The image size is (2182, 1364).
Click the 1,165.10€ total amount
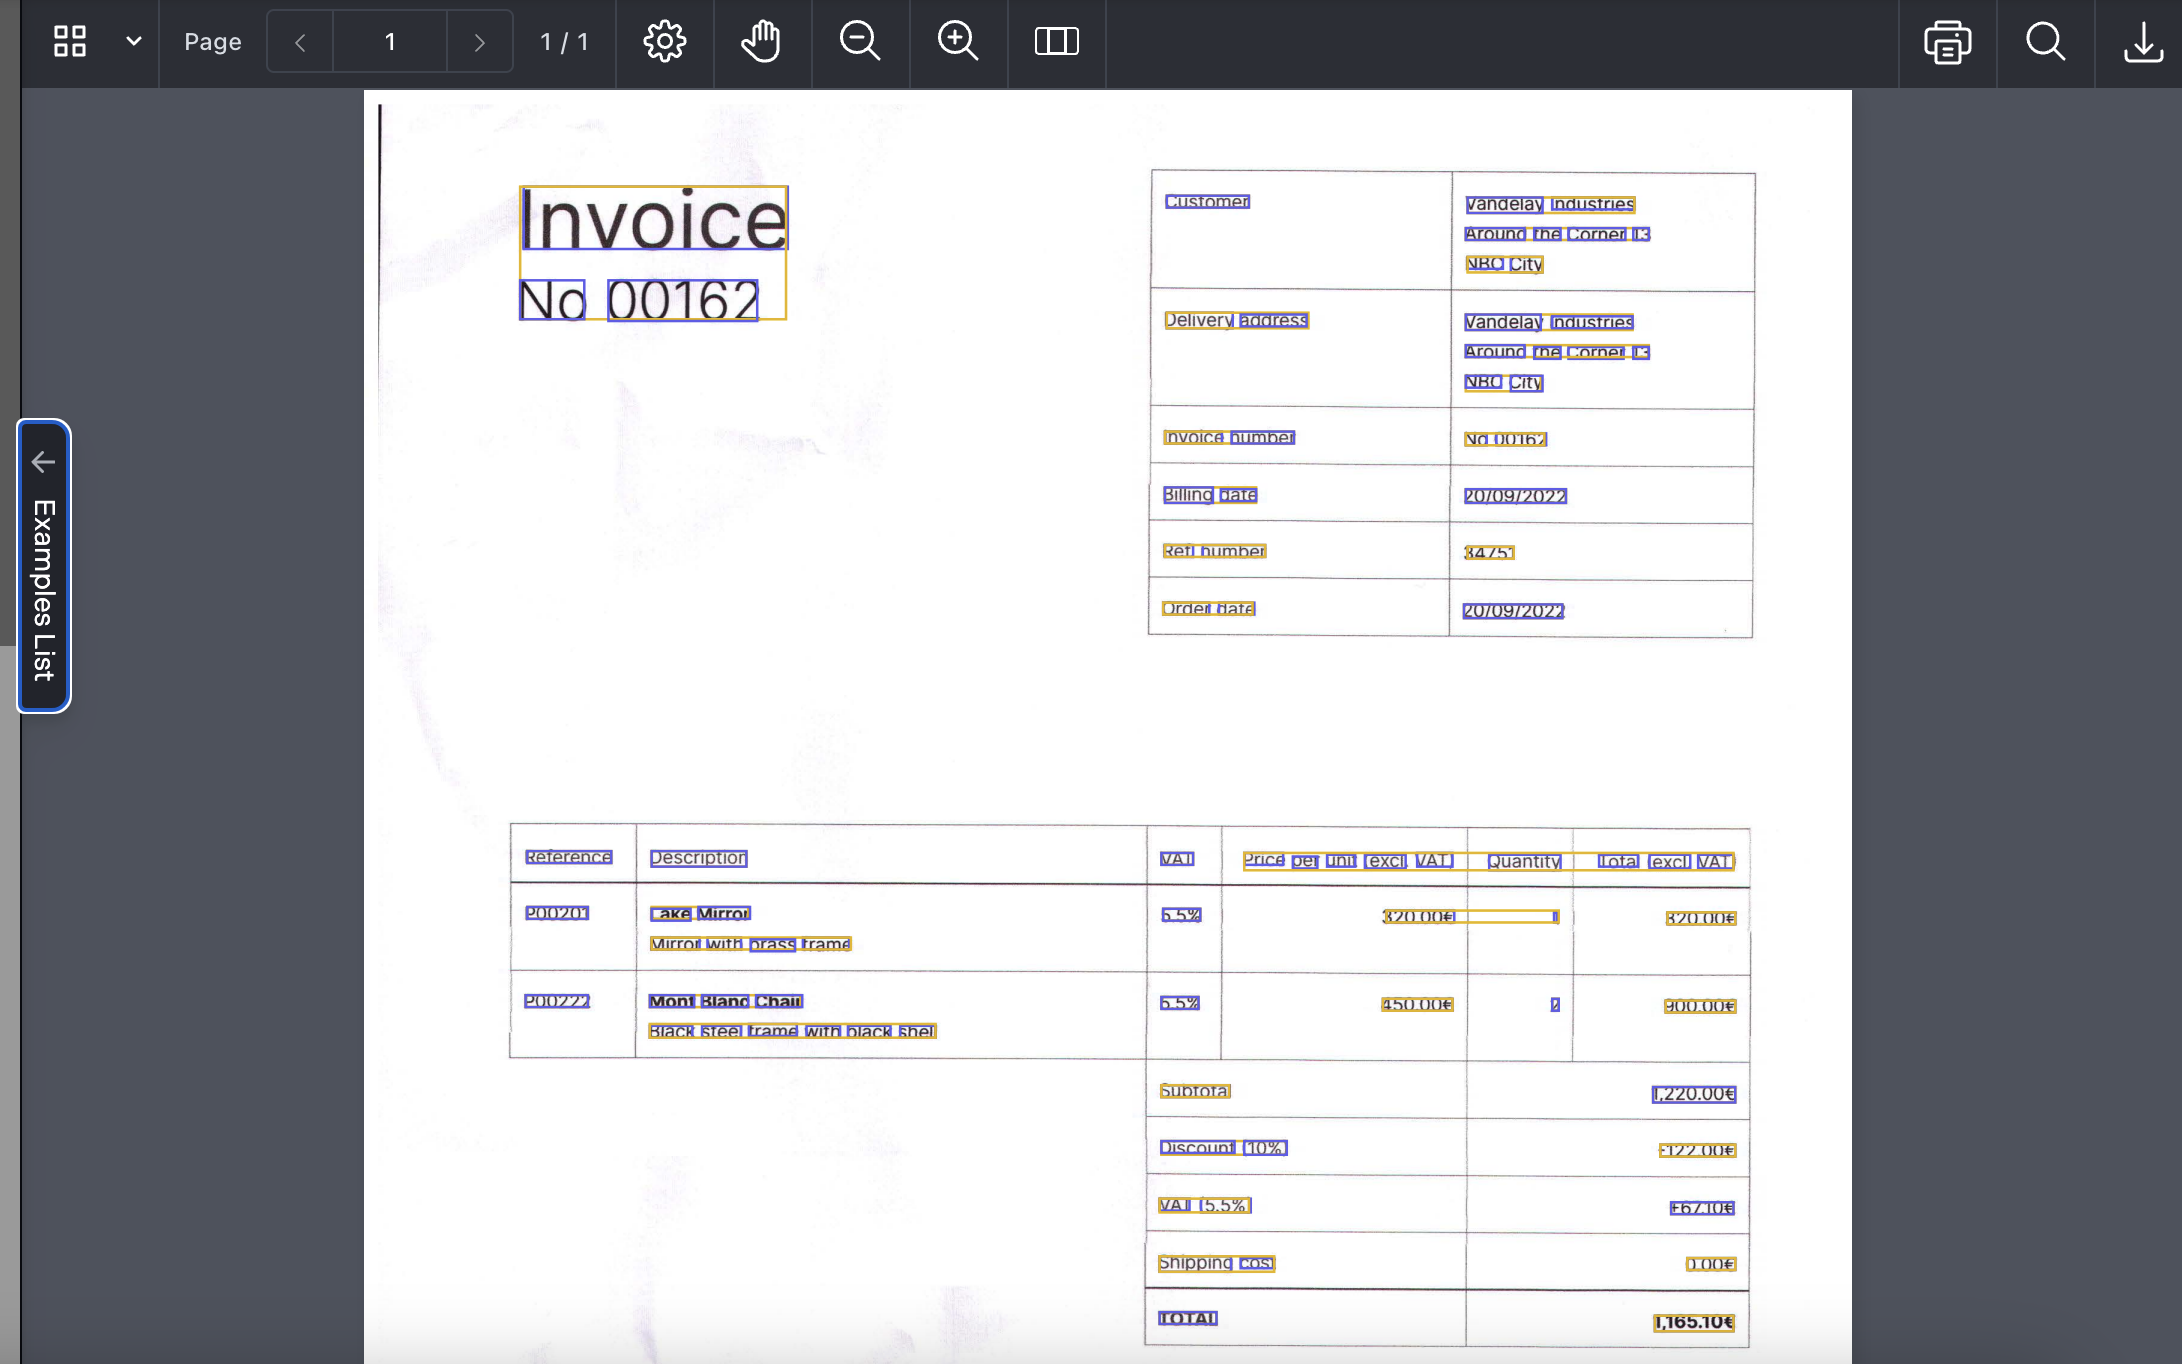click(1694, 1322)
